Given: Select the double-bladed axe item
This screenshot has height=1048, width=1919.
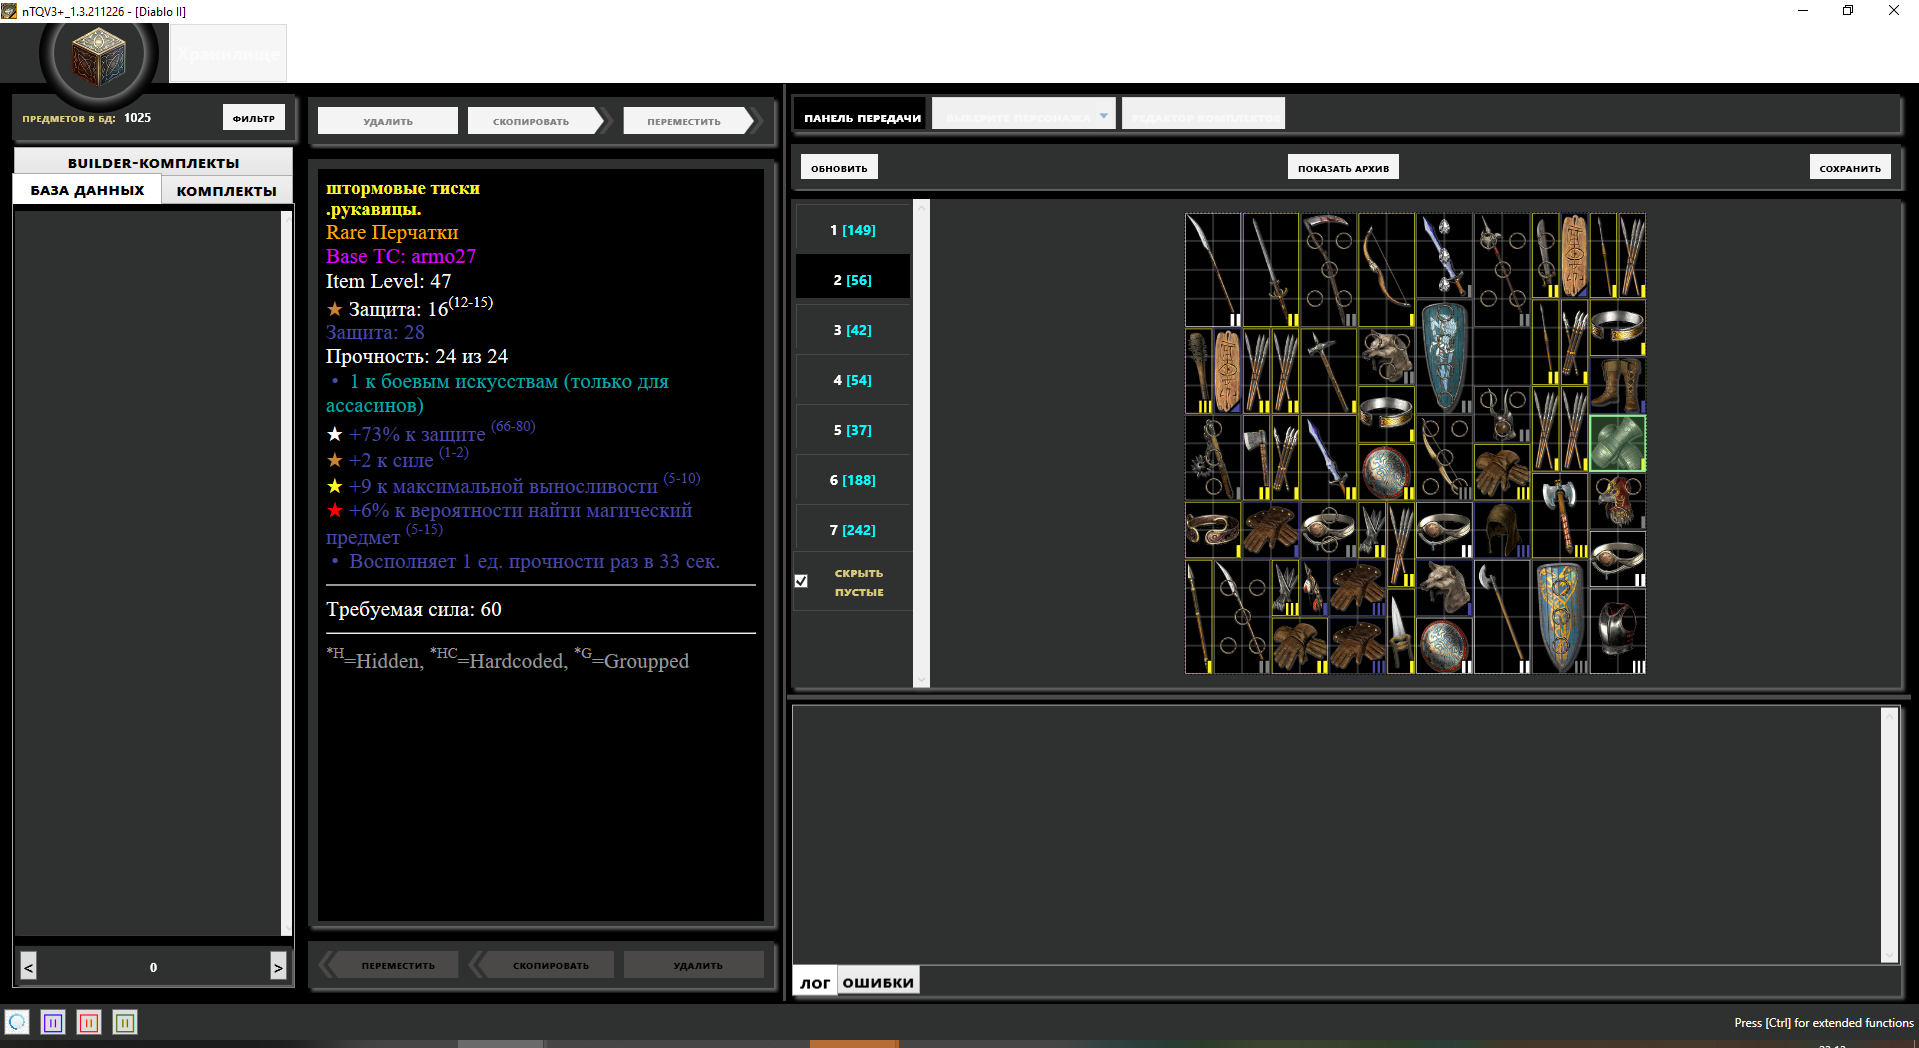Looking at the screenshot, I should tap(1559, 515).
